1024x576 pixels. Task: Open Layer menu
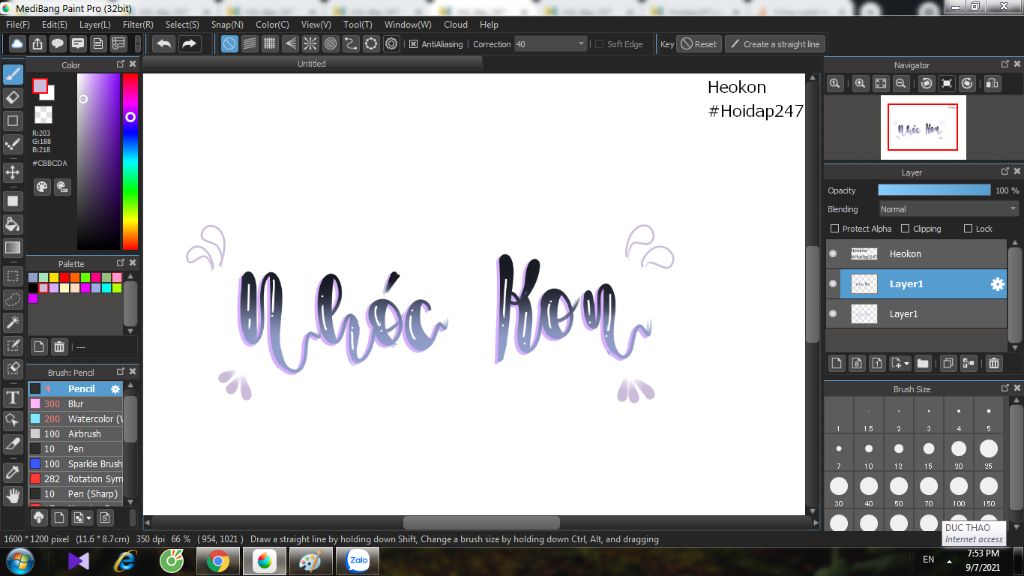95,24
